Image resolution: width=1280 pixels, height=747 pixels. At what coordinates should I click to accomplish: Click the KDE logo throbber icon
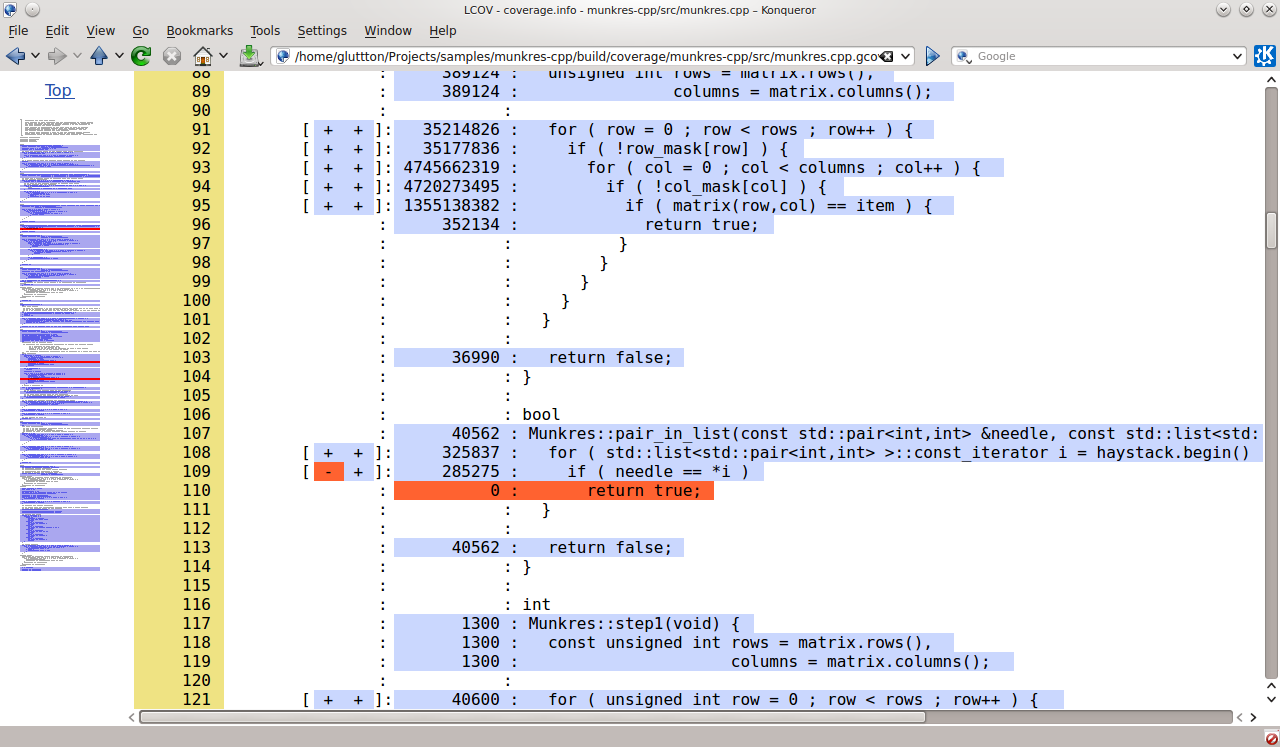1265,56
